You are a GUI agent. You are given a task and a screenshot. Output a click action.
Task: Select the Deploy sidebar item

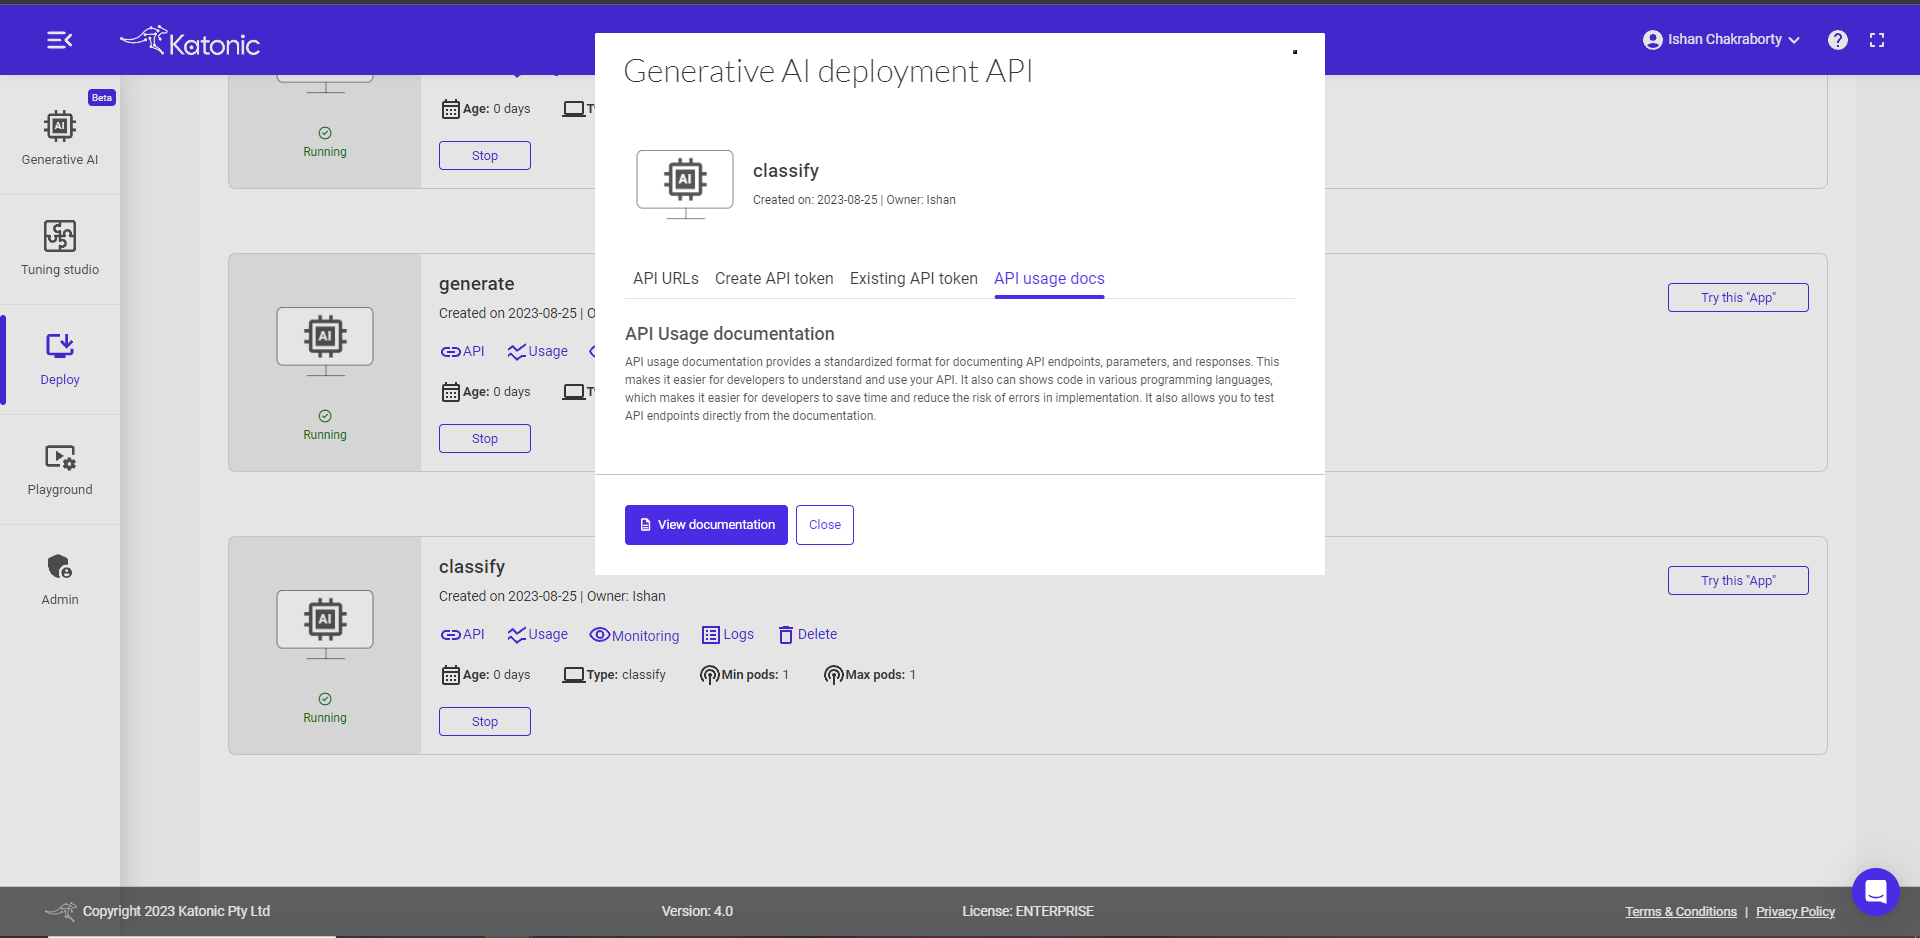coord(60,359)
